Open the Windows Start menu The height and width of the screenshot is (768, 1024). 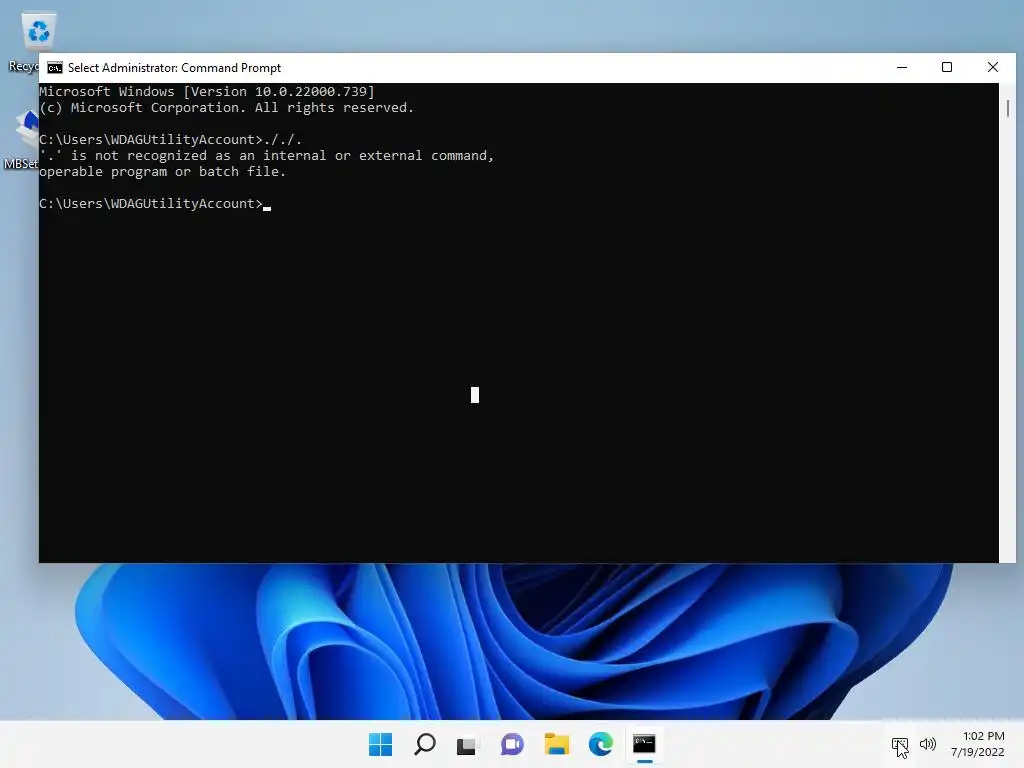(x=380, y=744)
